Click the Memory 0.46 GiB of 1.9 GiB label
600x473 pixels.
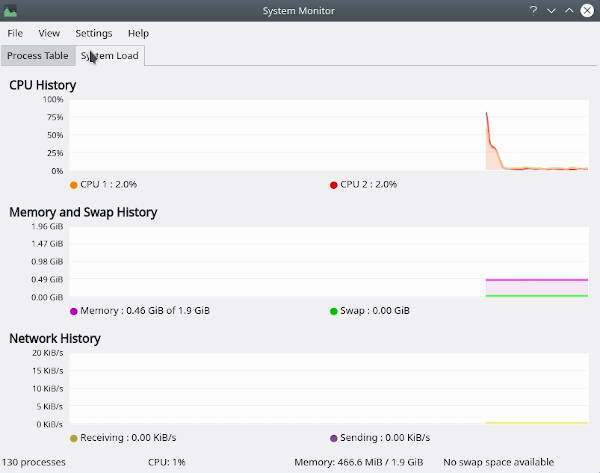click(x=145, y=310)
